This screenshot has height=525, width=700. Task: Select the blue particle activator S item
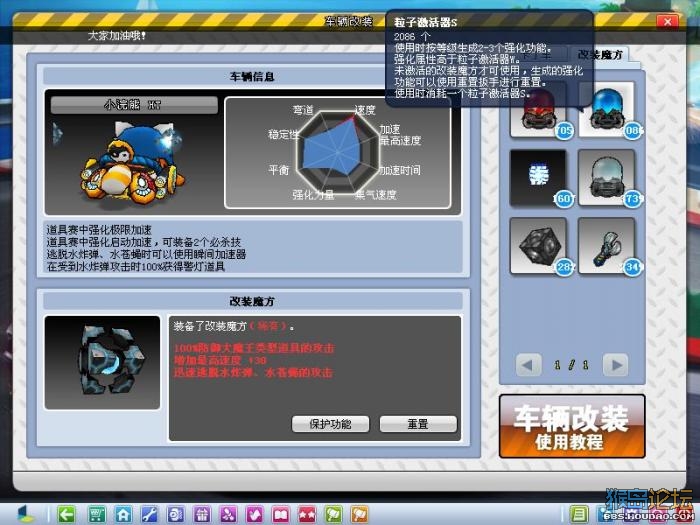606,110
